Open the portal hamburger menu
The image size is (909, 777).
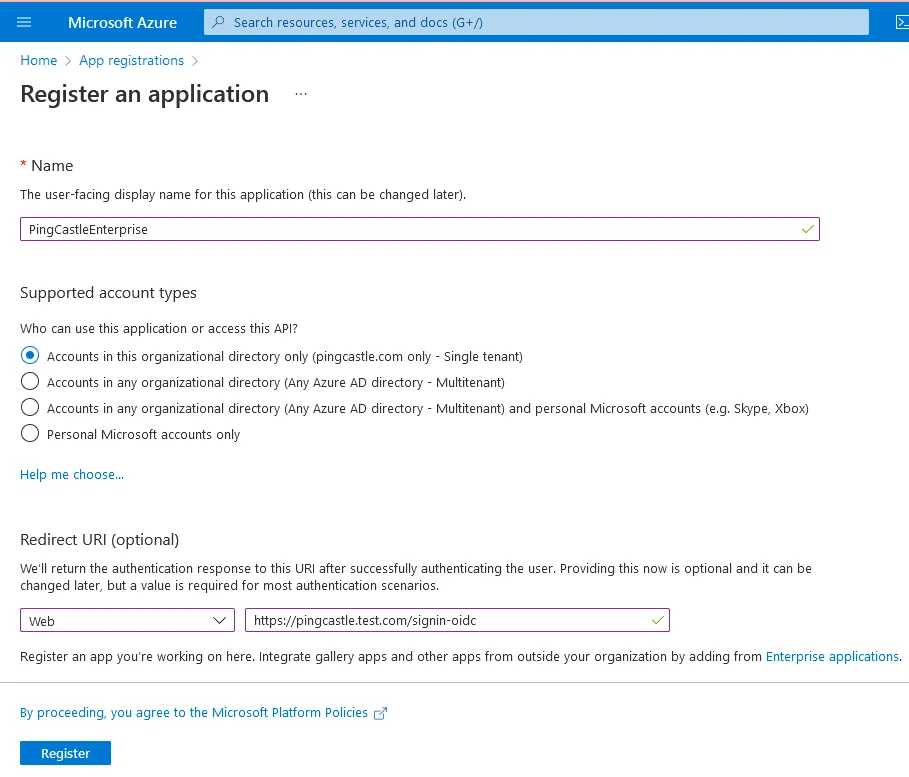tap(24, 21)
